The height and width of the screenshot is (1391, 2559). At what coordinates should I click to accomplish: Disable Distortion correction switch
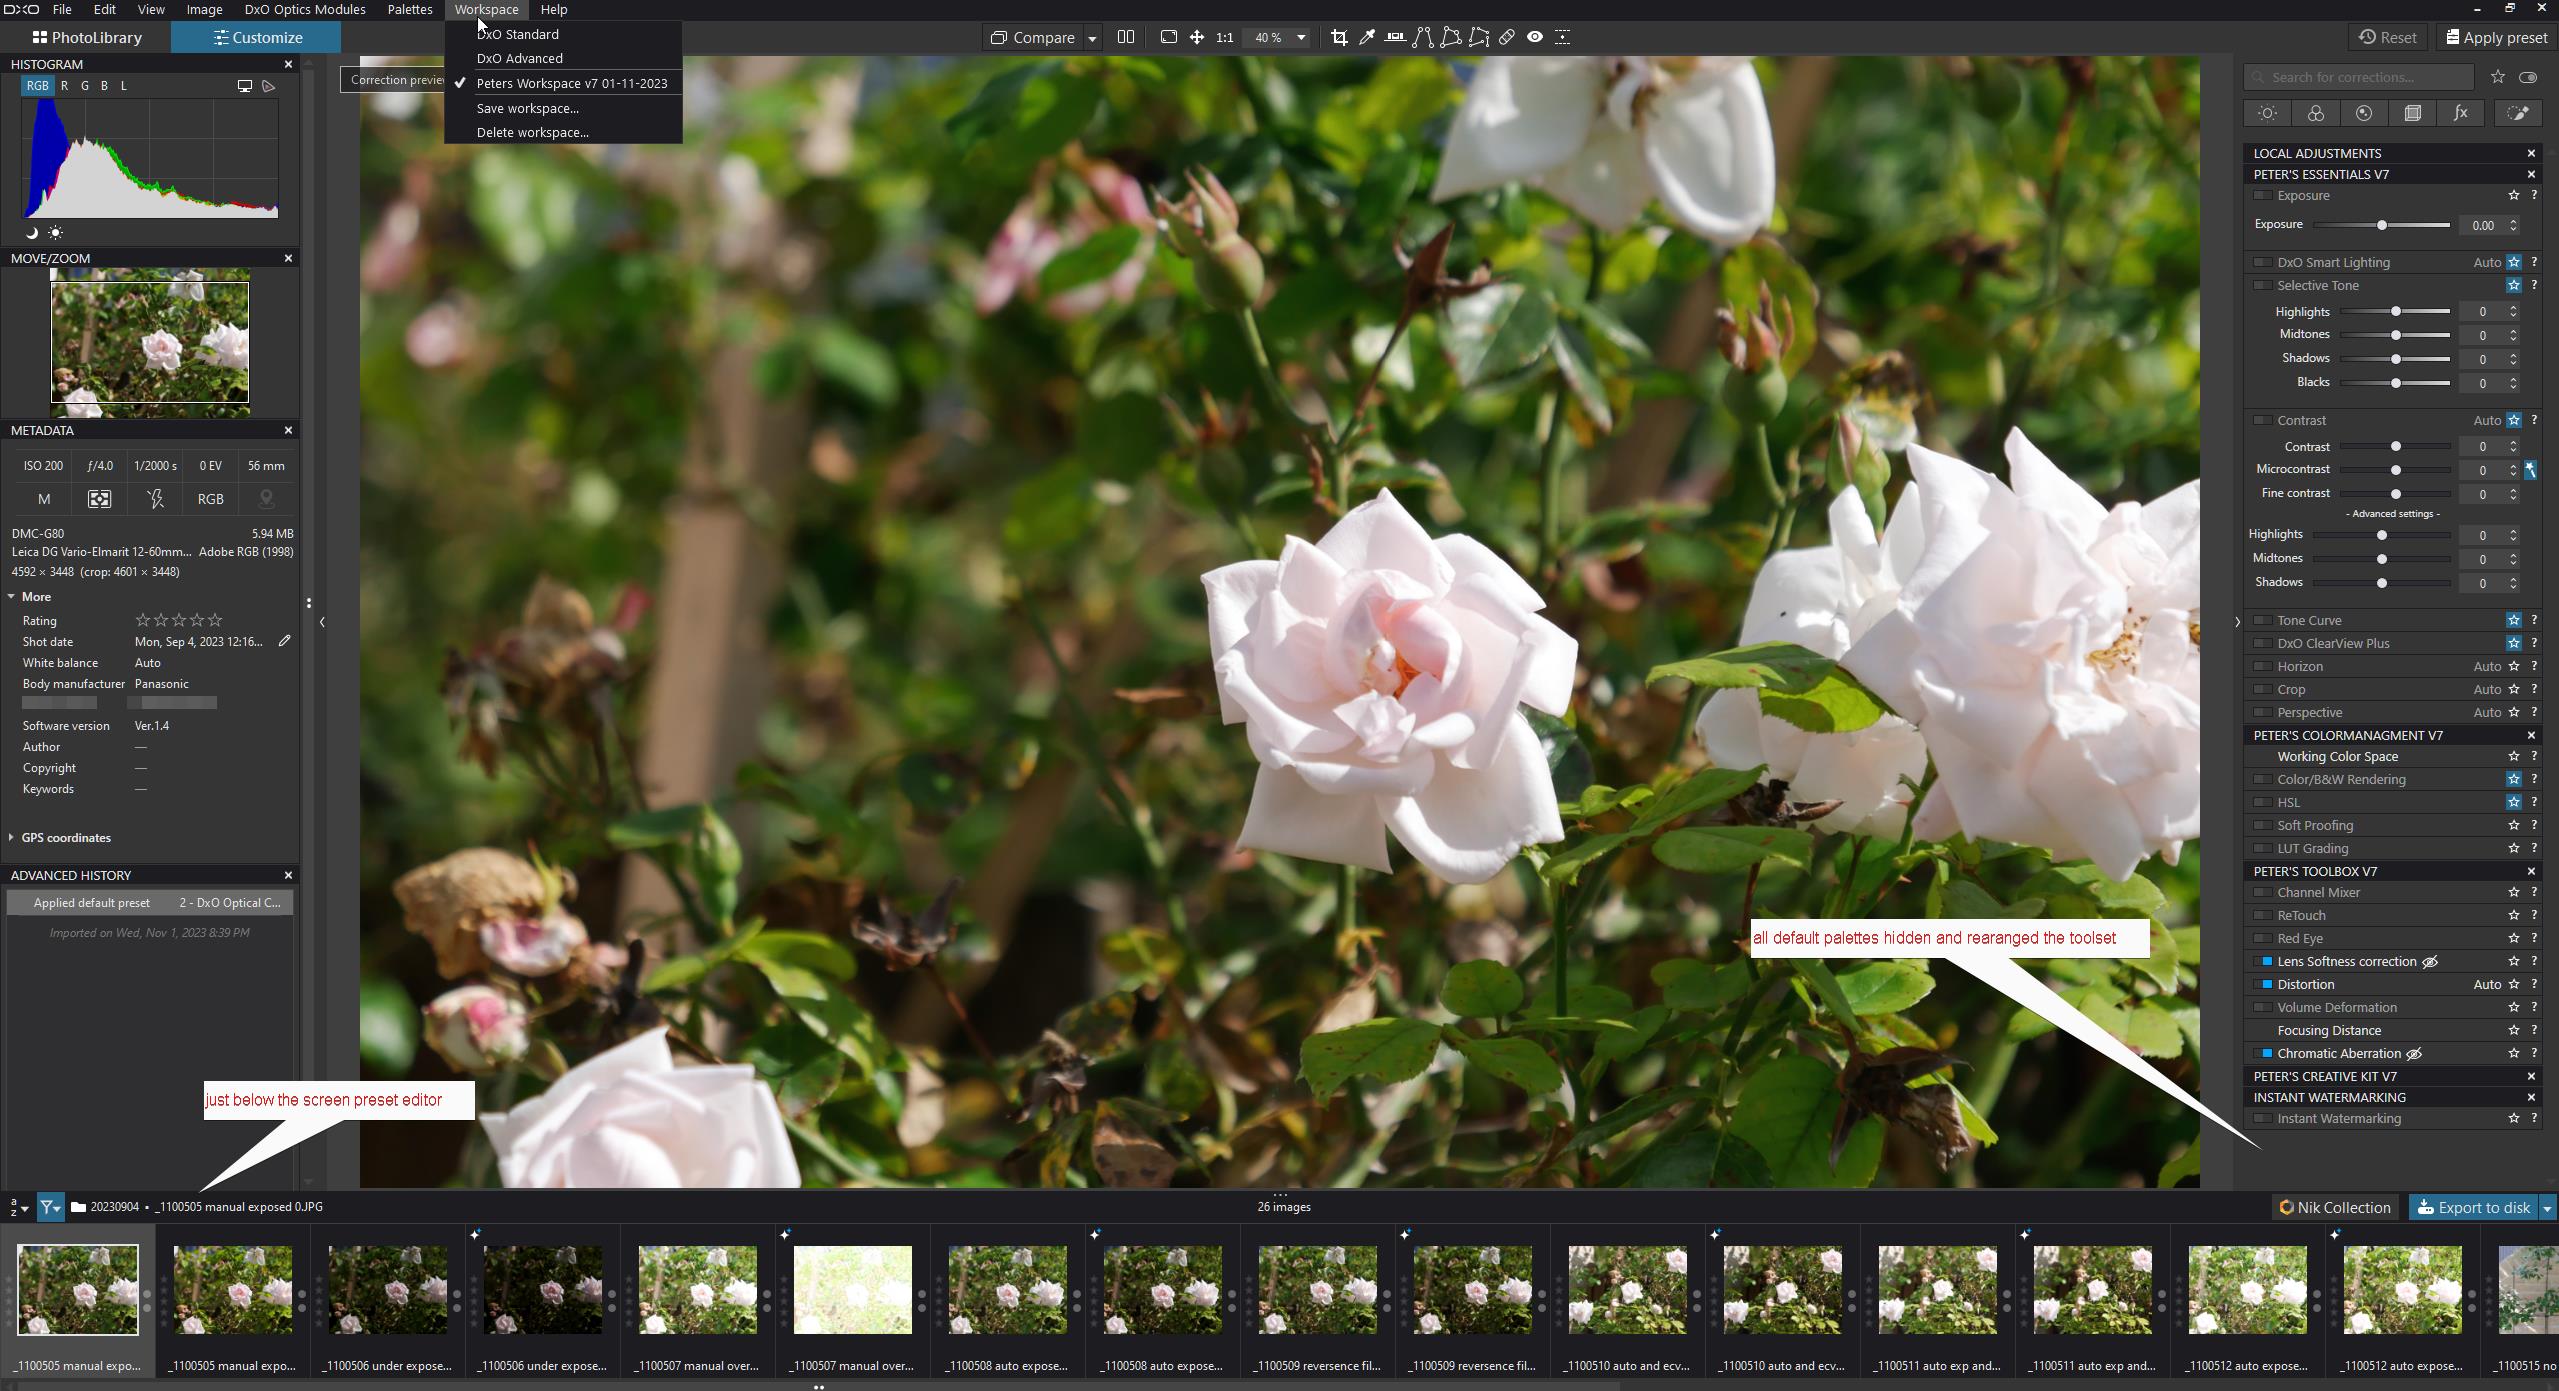point(2262,984)
